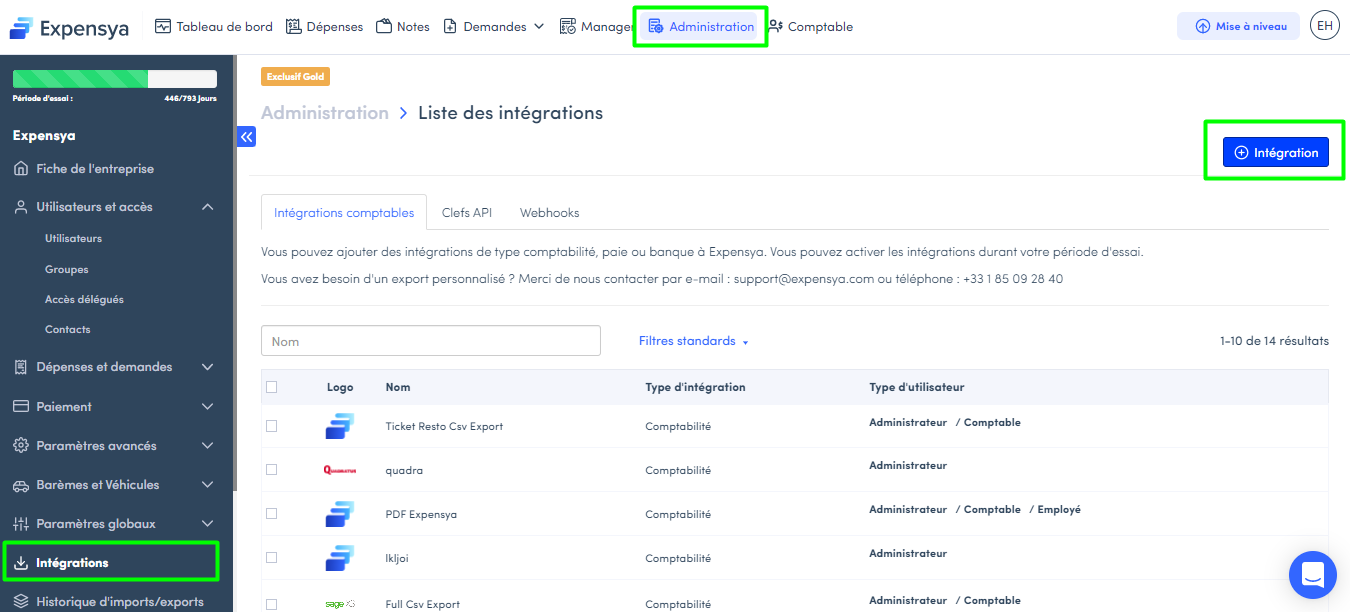The width and height of the screenshot is (1350, 612).
Task: Expand Dépenses et demandes sidebar section
Action: click(x=116, y=367)
